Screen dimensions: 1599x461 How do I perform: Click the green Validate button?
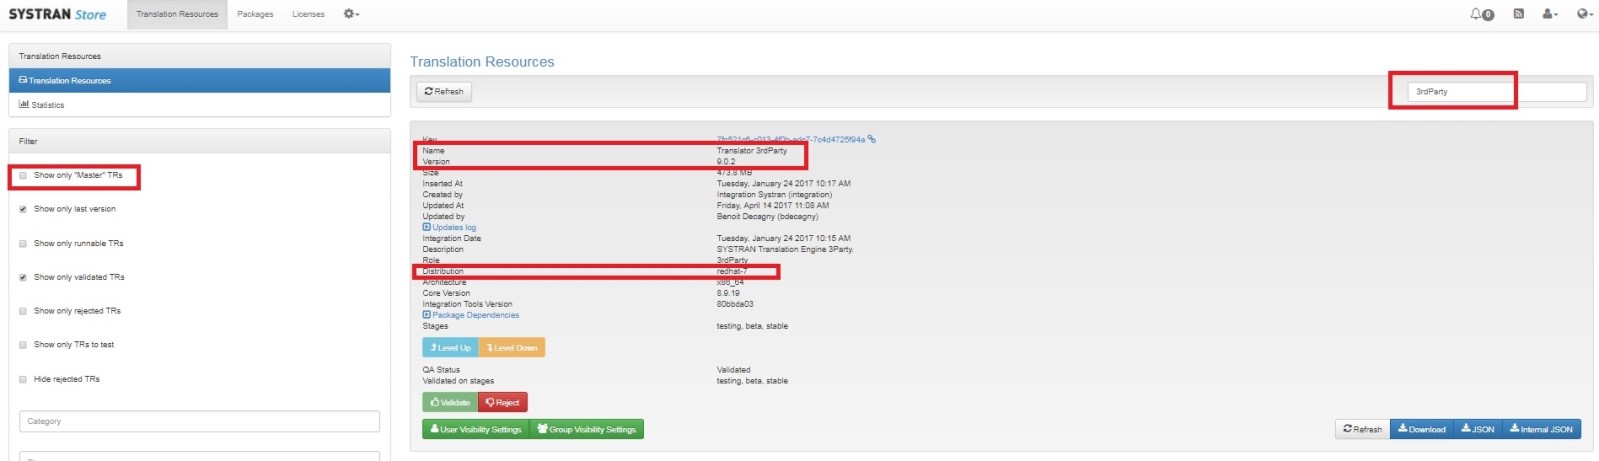(450, 402)
